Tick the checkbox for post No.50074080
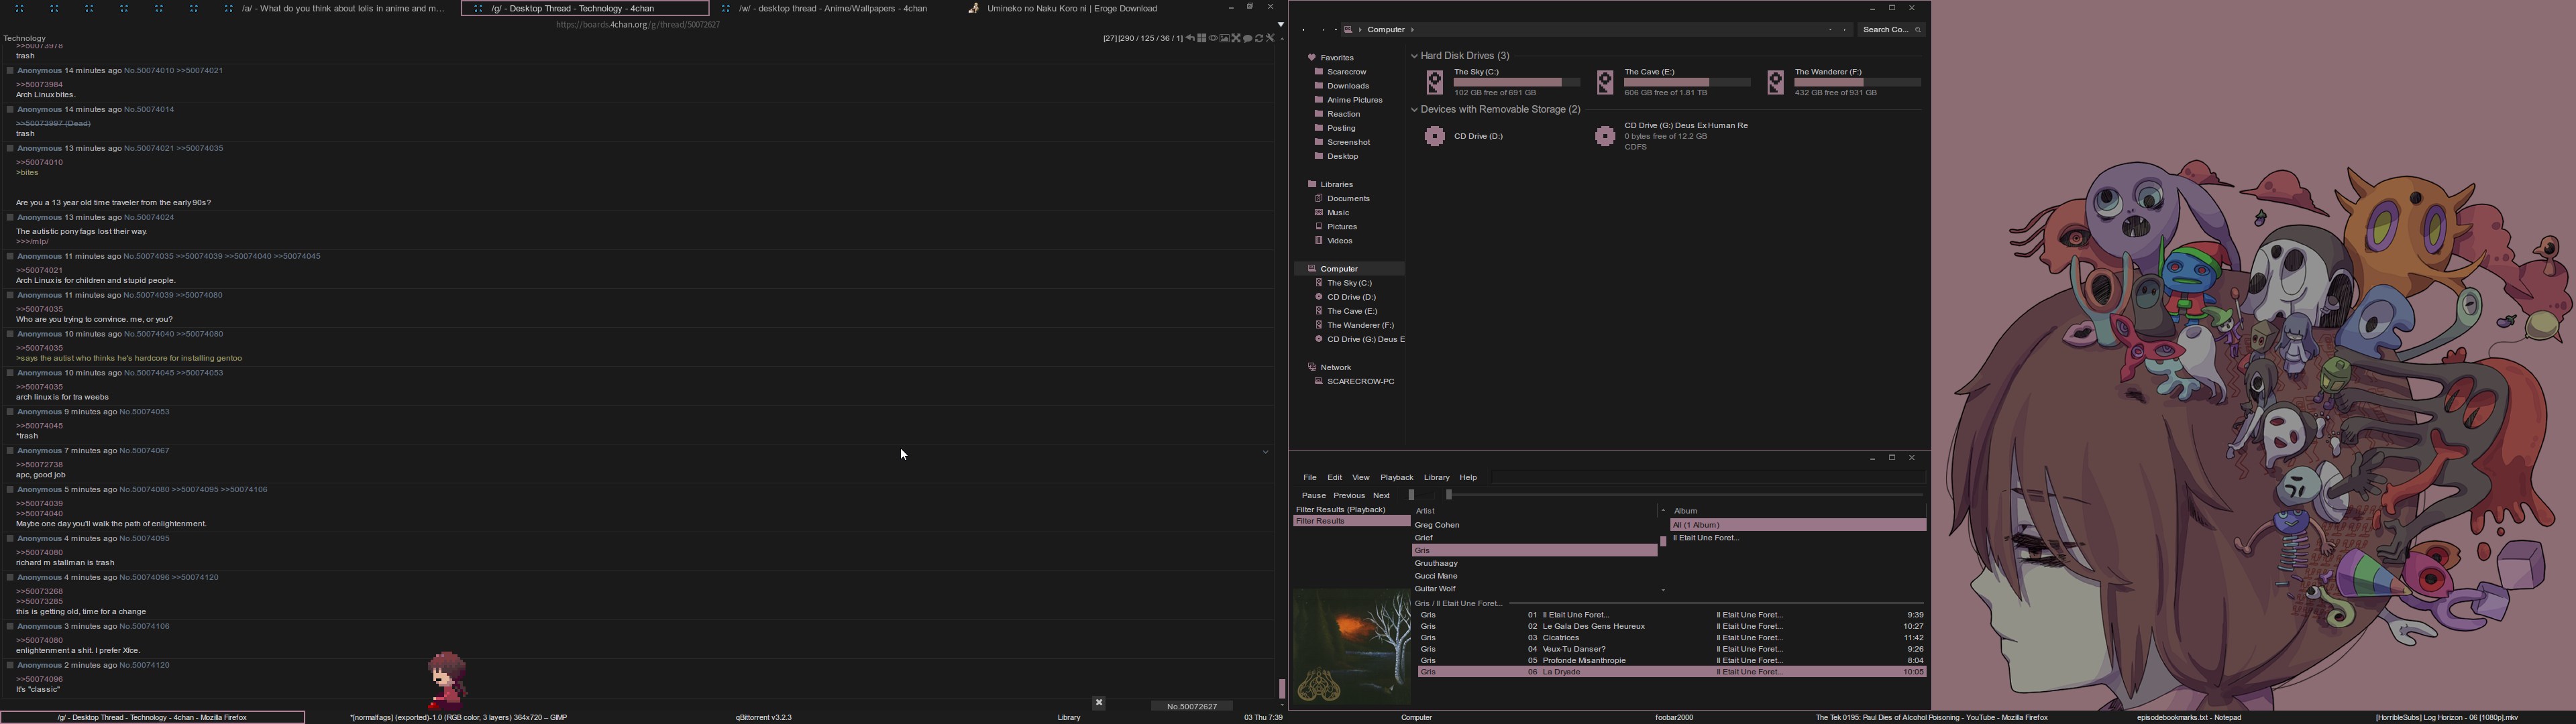 (10, 490)
